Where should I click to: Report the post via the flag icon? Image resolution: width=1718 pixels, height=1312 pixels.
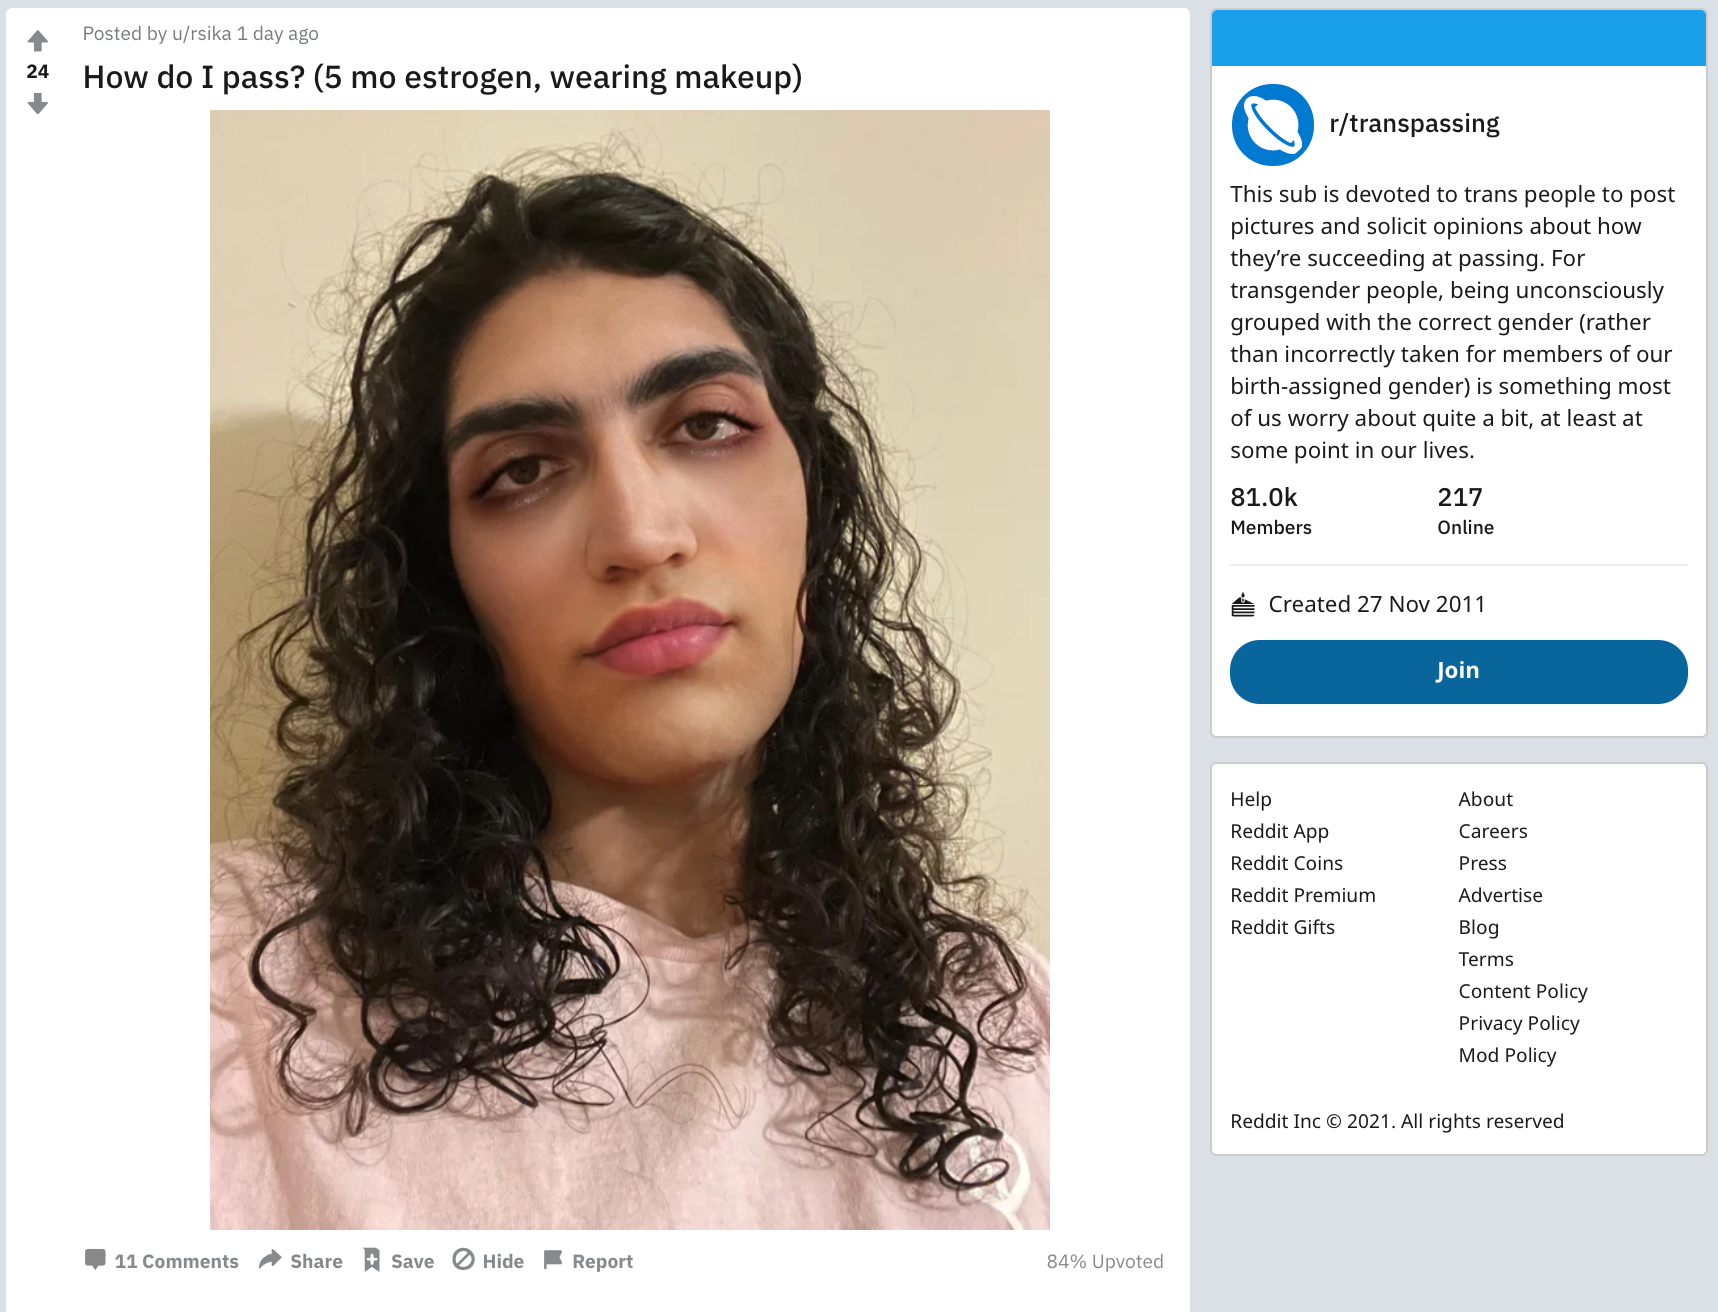pos(553,1259)
